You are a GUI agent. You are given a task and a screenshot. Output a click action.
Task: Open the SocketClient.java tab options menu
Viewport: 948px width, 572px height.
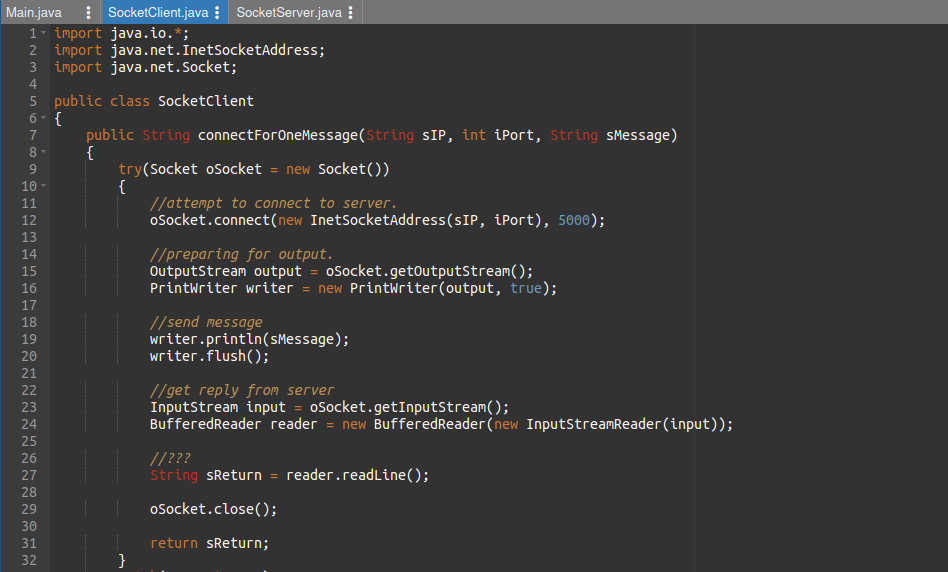[218, 12]
